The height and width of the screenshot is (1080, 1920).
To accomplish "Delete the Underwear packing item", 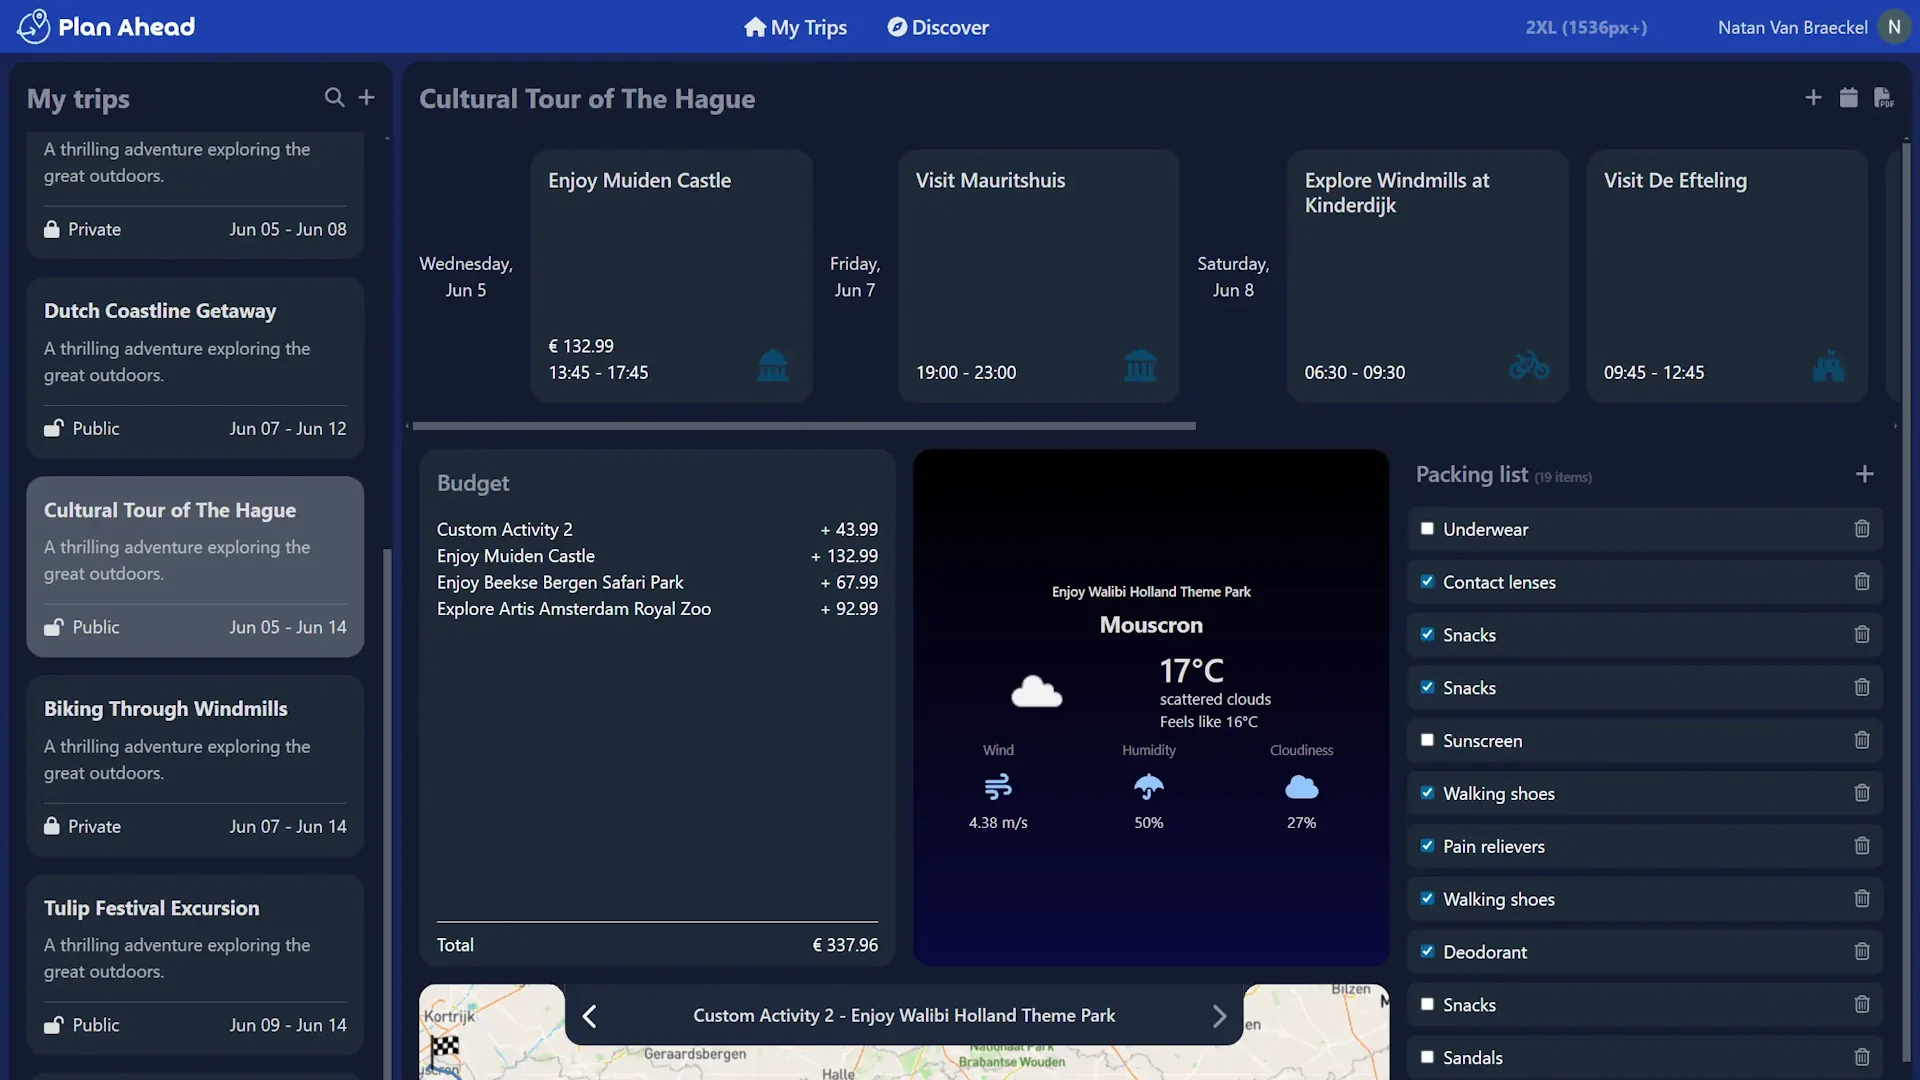I will (x=1861, y=529).
